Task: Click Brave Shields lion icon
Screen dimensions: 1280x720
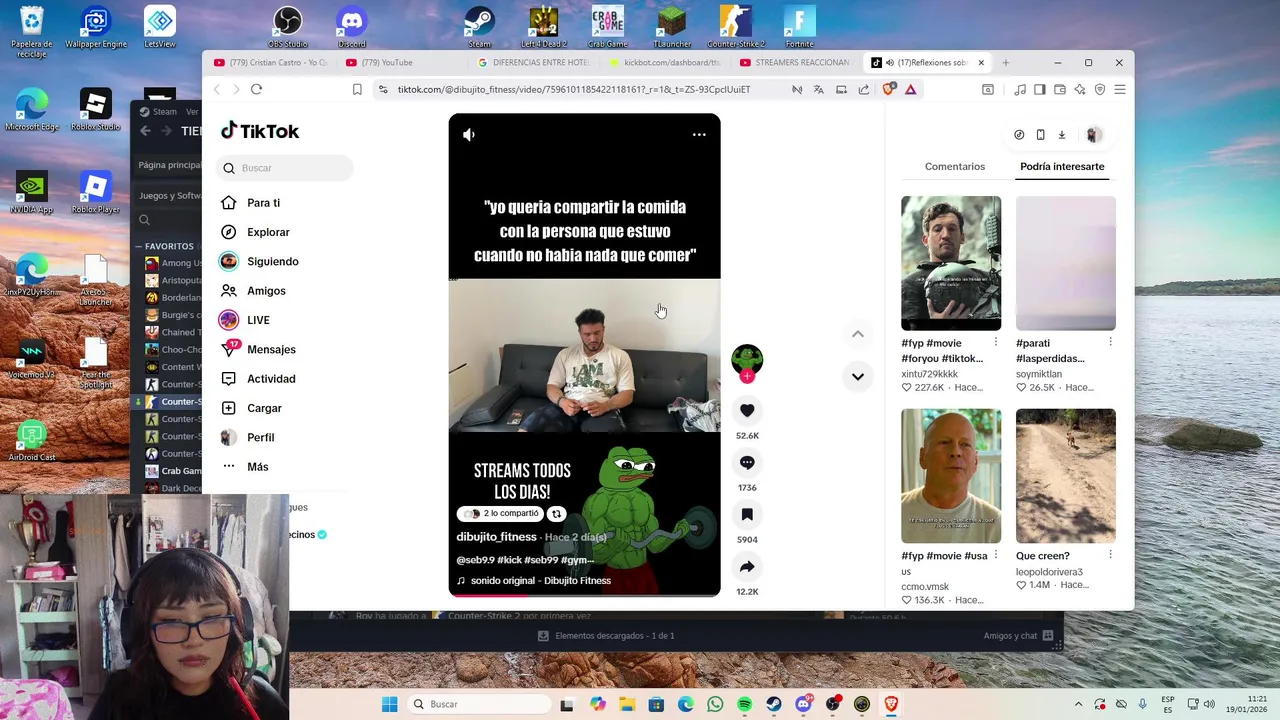Action: tap(888, 89)
